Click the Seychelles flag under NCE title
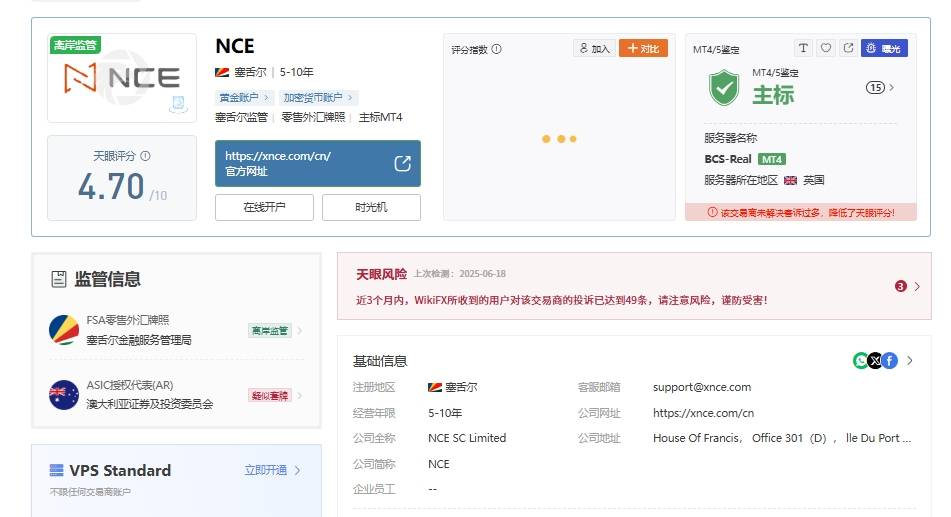The width and height of the screenshot is (951, 517). (222, 72)
